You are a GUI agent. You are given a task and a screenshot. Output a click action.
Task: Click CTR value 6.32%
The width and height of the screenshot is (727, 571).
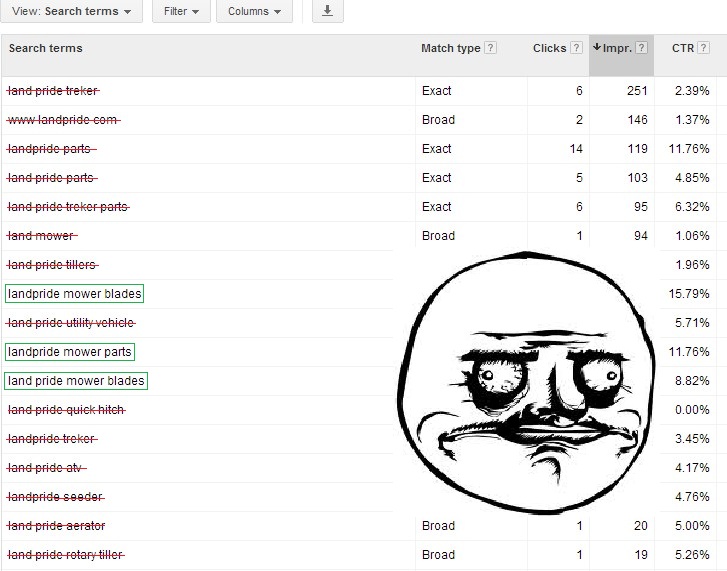point(692,207)
